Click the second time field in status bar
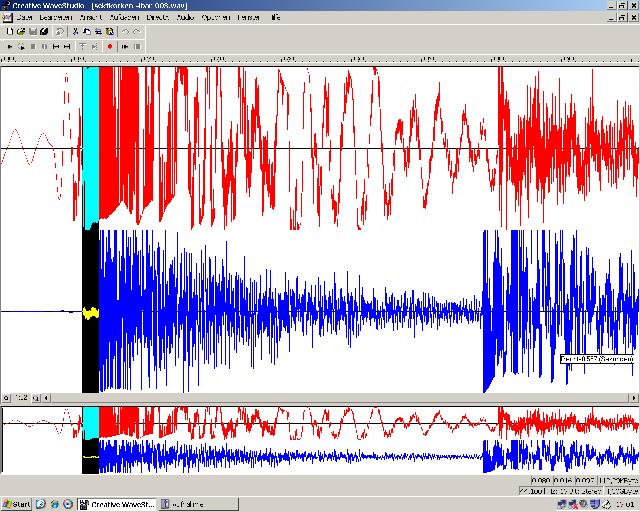Image resolution: width=640 pixels, height=512 pixels. pos(563,481)
